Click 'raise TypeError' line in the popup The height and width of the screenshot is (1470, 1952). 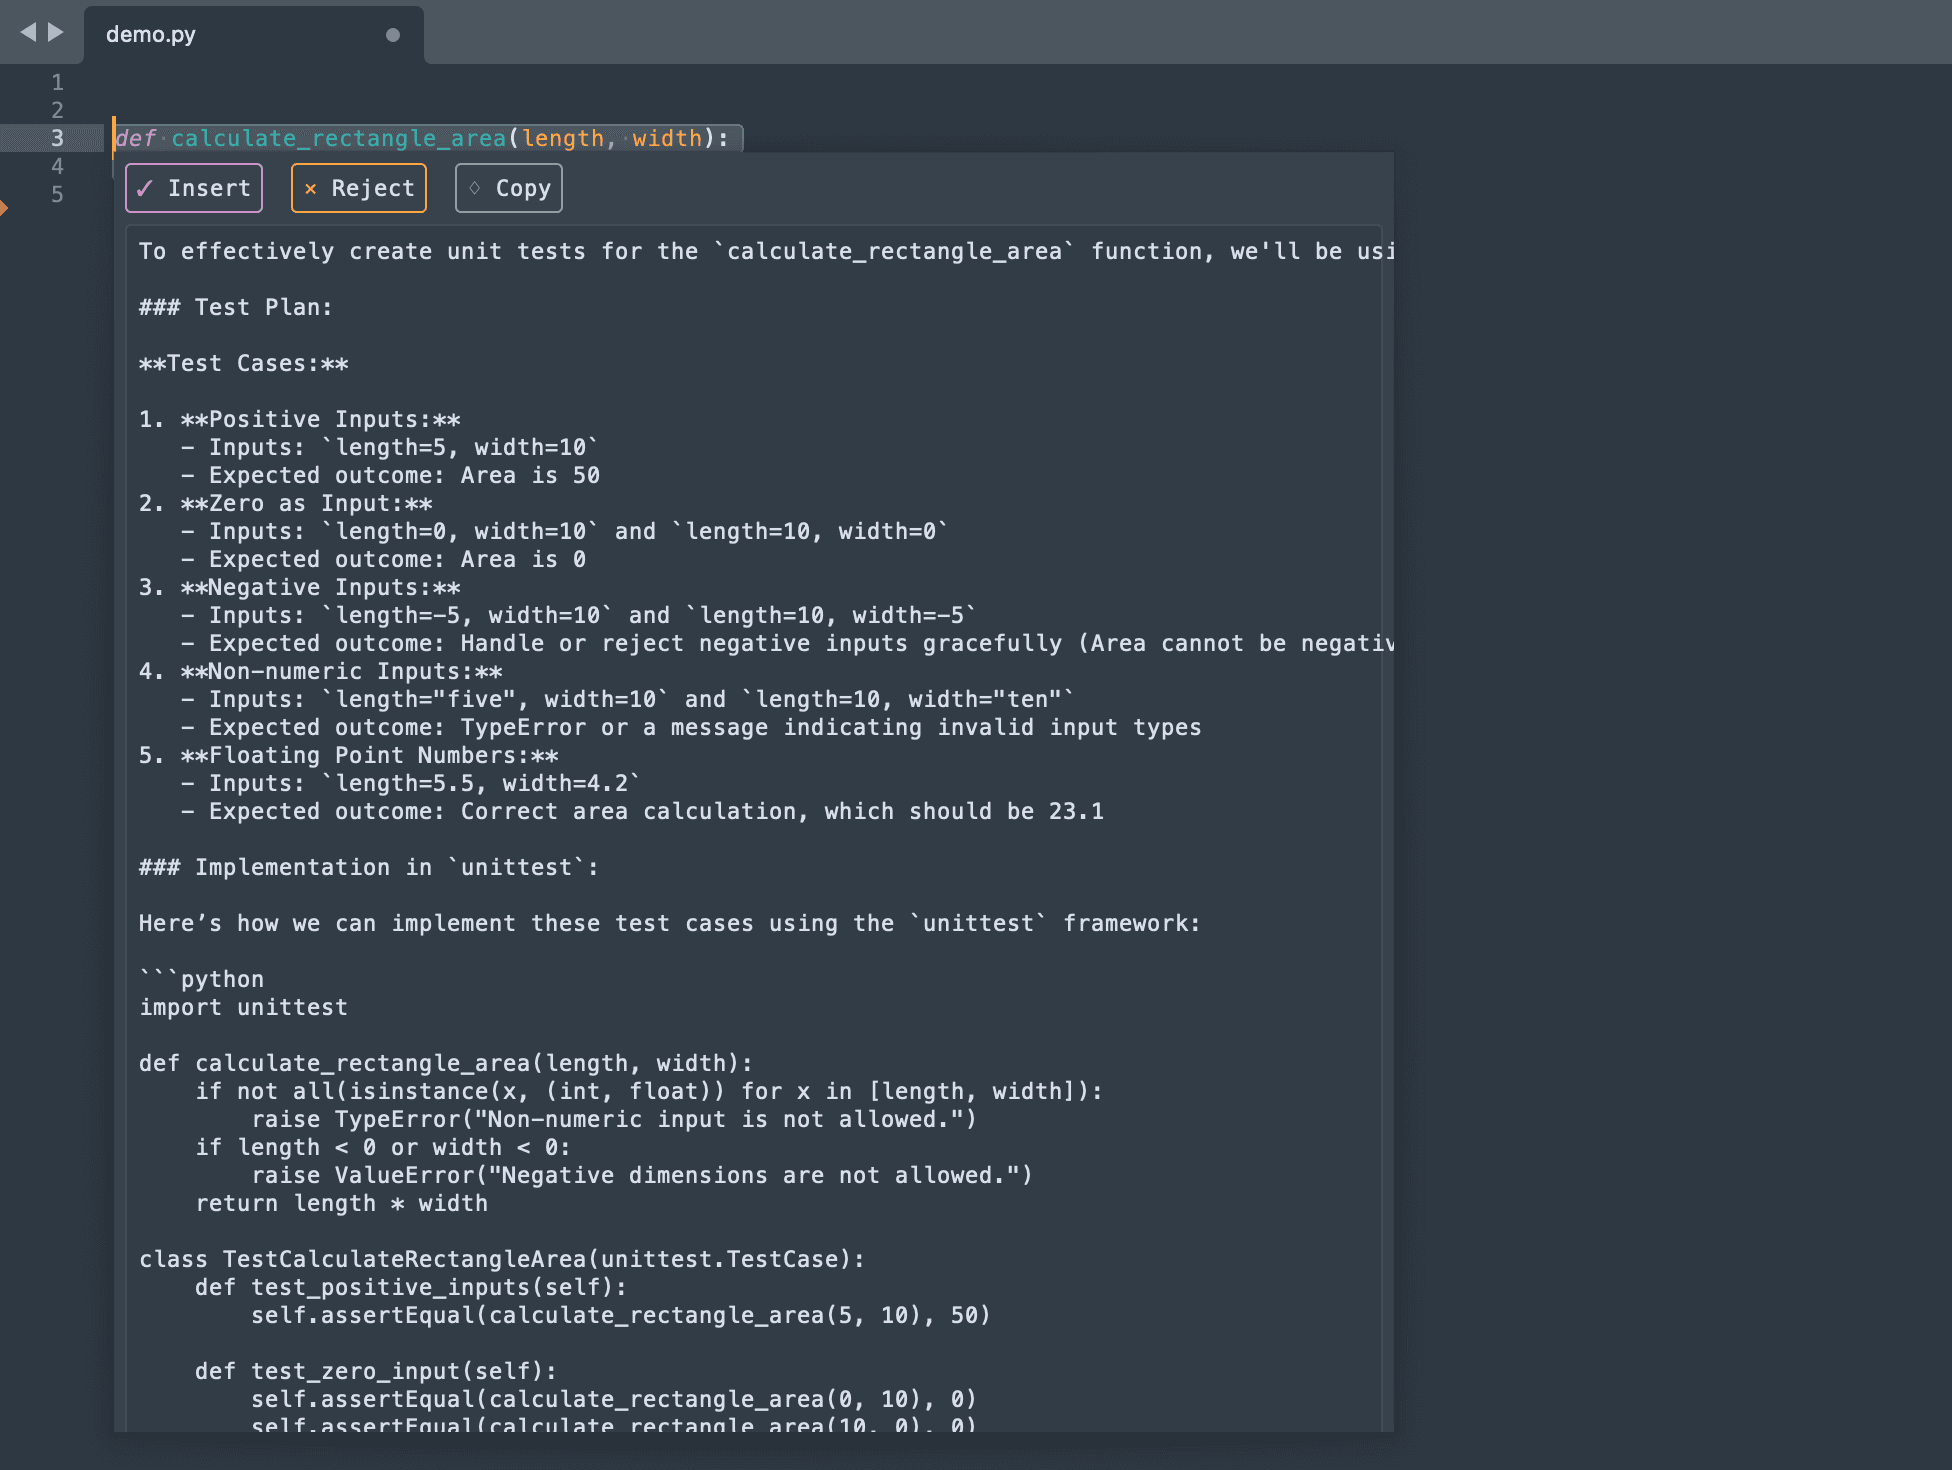(x=614, y=1119)
